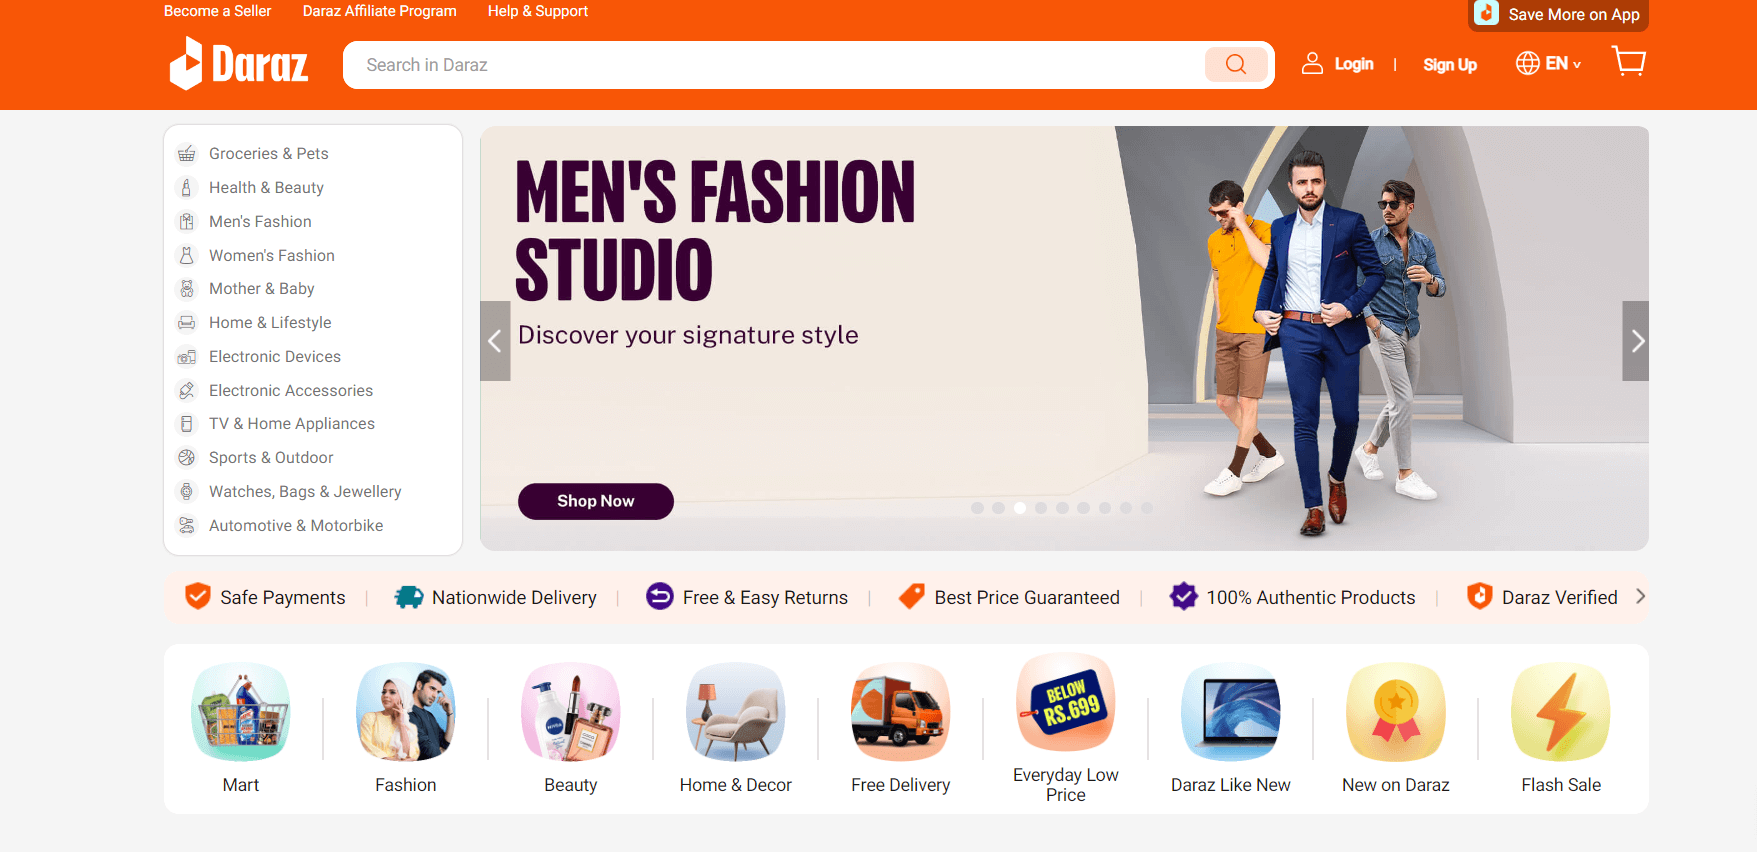Click the Watches, Bags & Jewellery icon
Screen dimensions: 1757x852
click(187, 491)
